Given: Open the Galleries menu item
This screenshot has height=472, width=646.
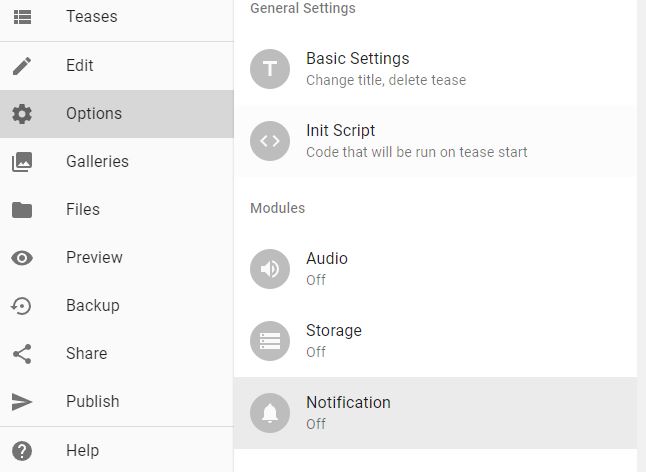Looking at the screenshot, I should coord(117,162).
